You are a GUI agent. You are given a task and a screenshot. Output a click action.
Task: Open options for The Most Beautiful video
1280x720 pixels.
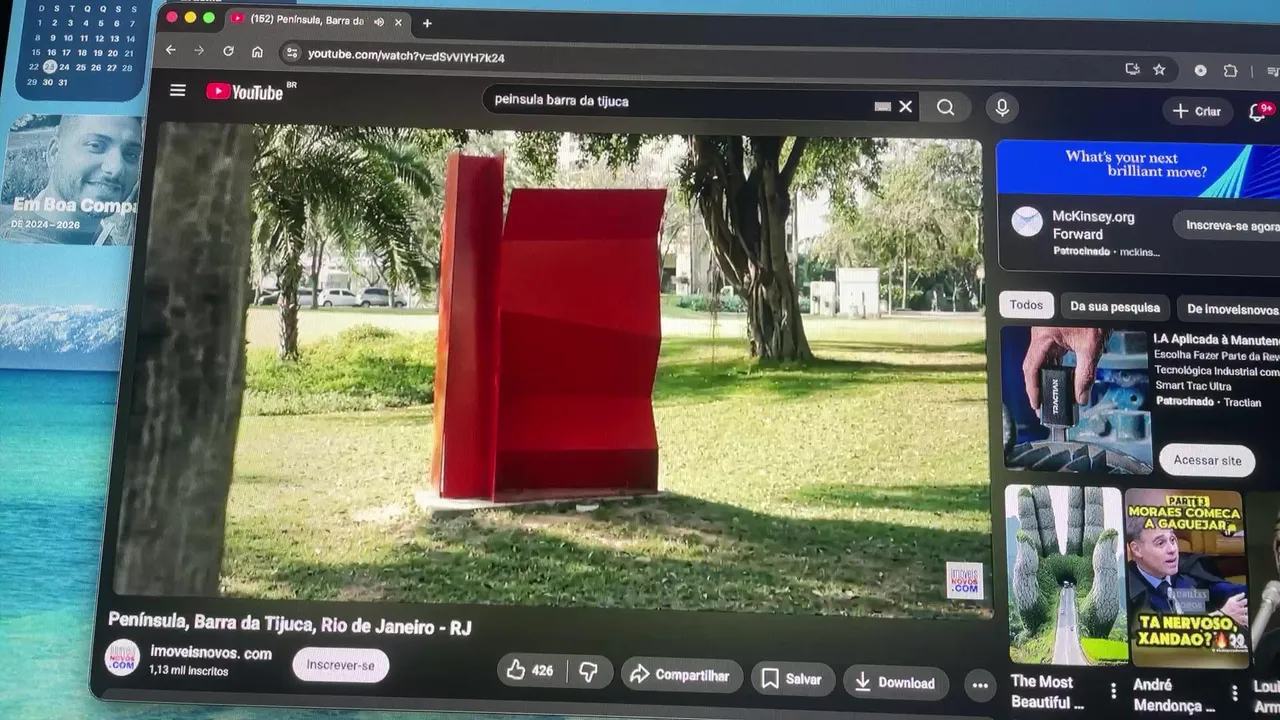coord(1113,690)
